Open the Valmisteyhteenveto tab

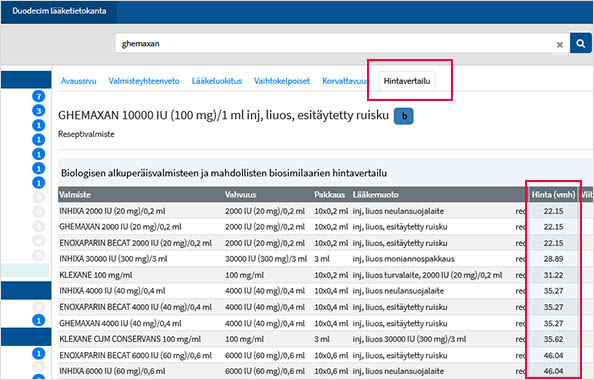[144, 81]
